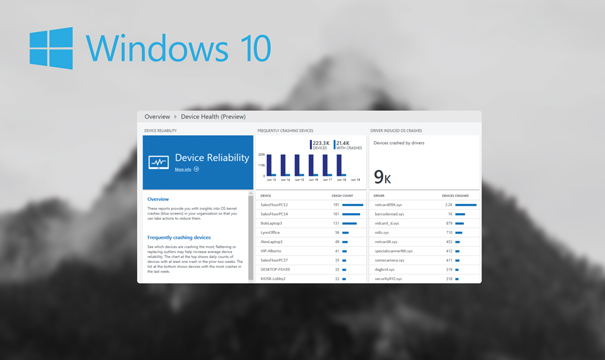The image size is (605, 360).
Task: Select the SalesFloorPC14 device row
Action: pyautogui.click(x=311, y=214)
